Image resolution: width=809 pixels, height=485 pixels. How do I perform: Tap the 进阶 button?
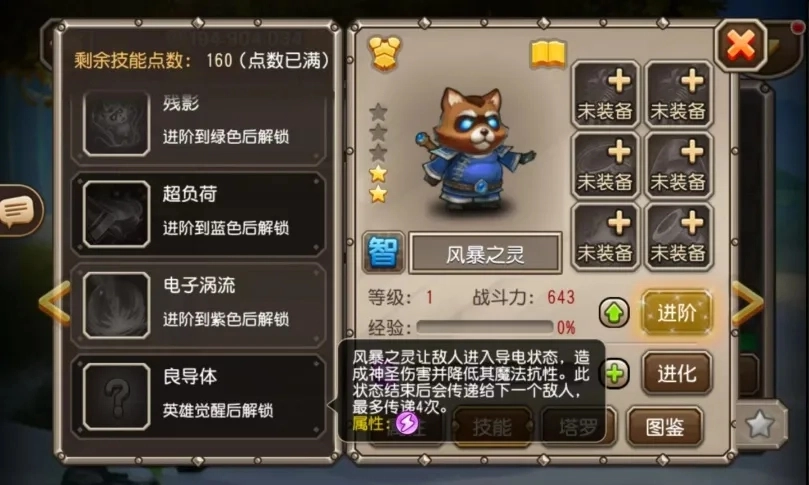677,313
